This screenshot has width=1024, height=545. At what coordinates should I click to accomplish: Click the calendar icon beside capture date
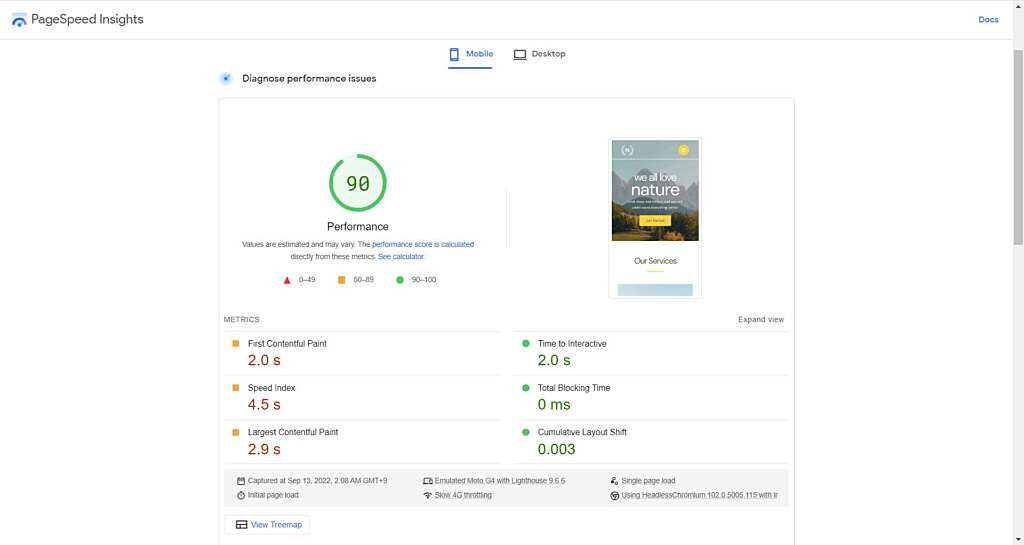pyautogui.click(x=241, y=481)
